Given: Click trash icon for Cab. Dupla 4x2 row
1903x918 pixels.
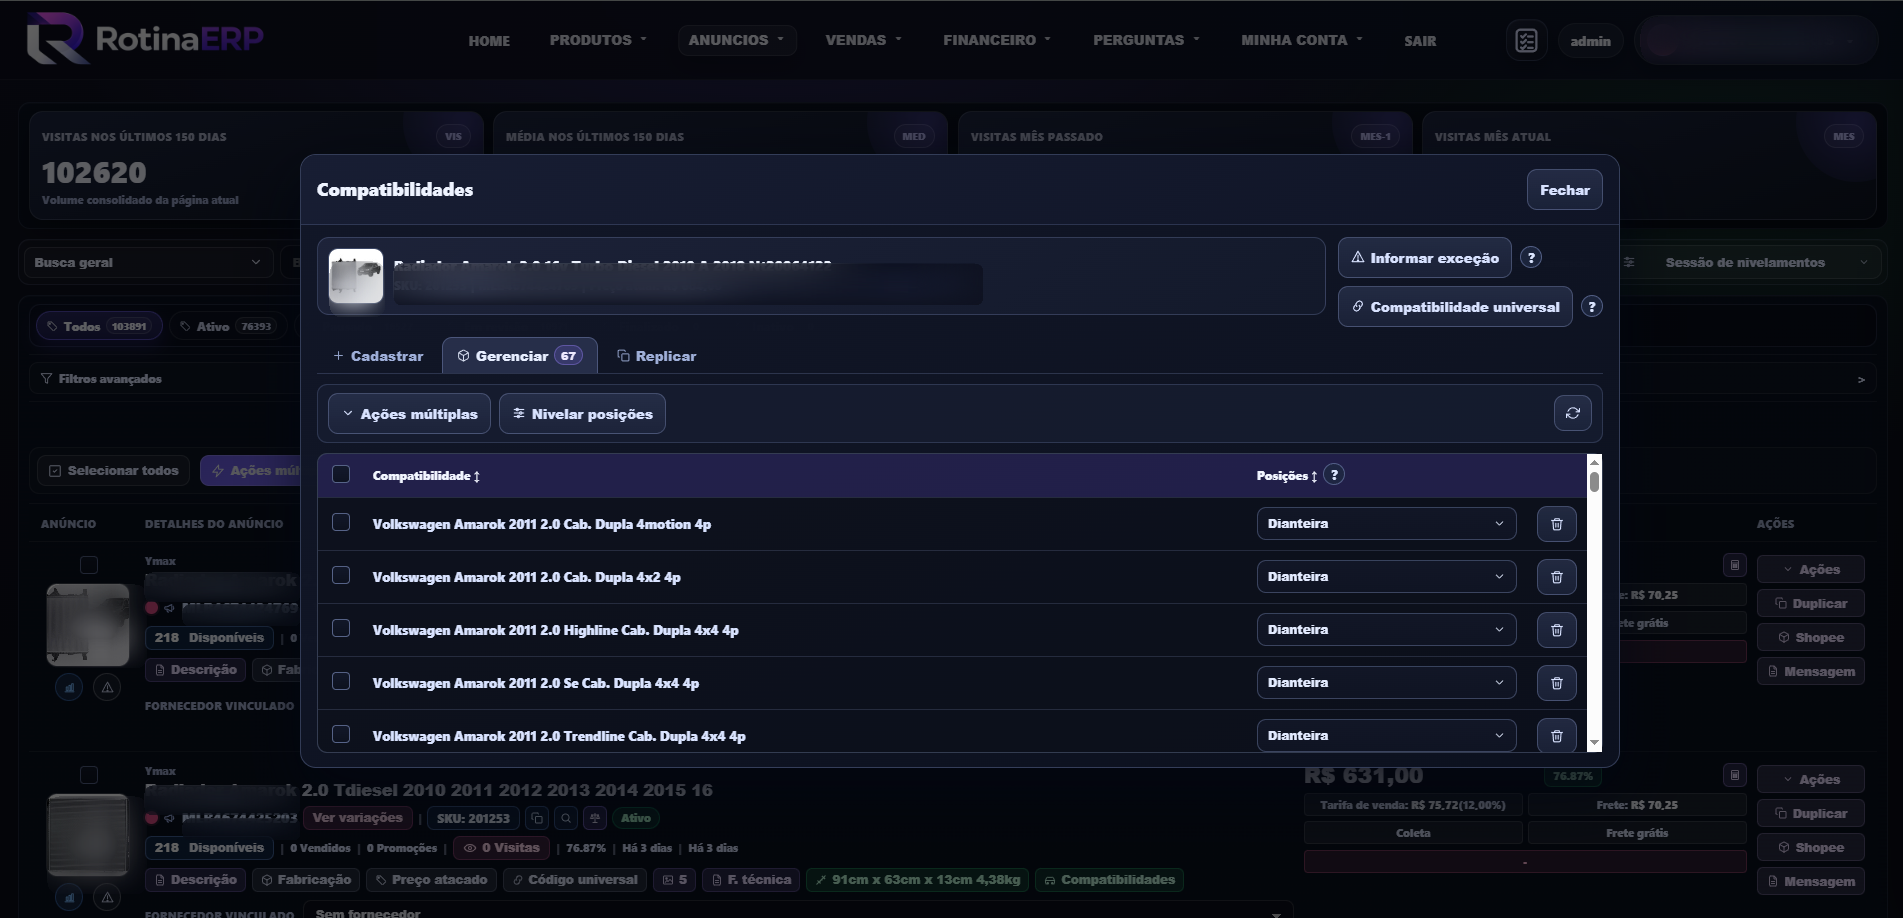Looking at the screenshot, I should point(1556,577).
